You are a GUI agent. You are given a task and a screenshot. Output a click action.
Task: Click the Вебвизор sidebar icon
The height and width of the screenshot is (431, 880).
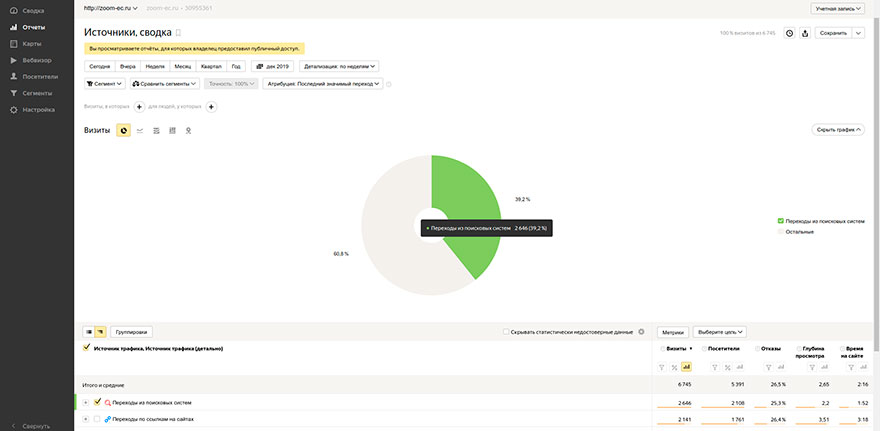pos(13,60)
